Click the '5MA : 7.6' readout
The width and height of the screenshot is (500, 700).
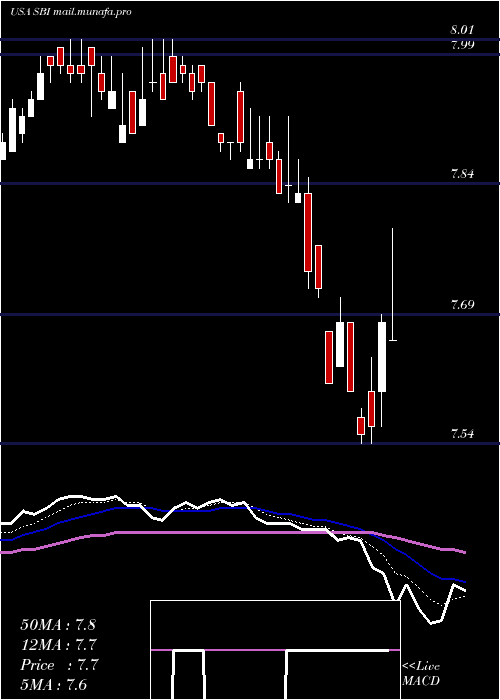coord(54,685)
